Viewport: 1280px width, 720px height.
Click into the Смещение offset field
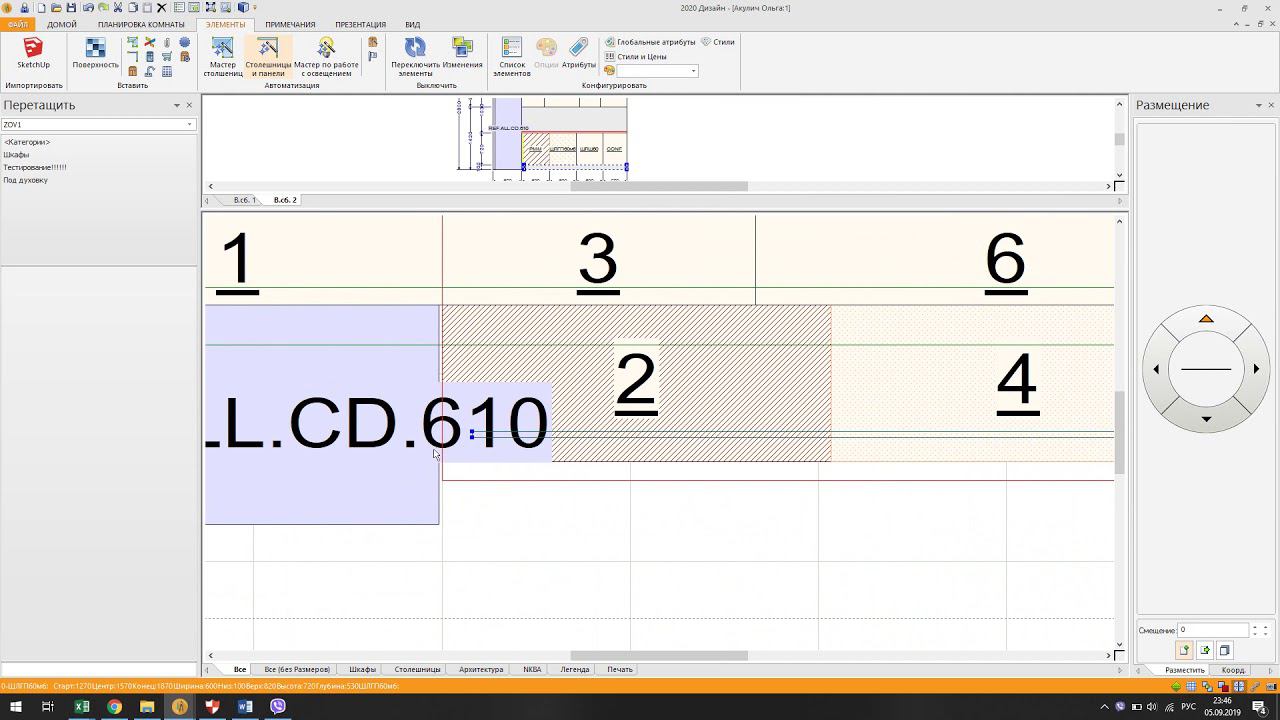click(1213, 630)
